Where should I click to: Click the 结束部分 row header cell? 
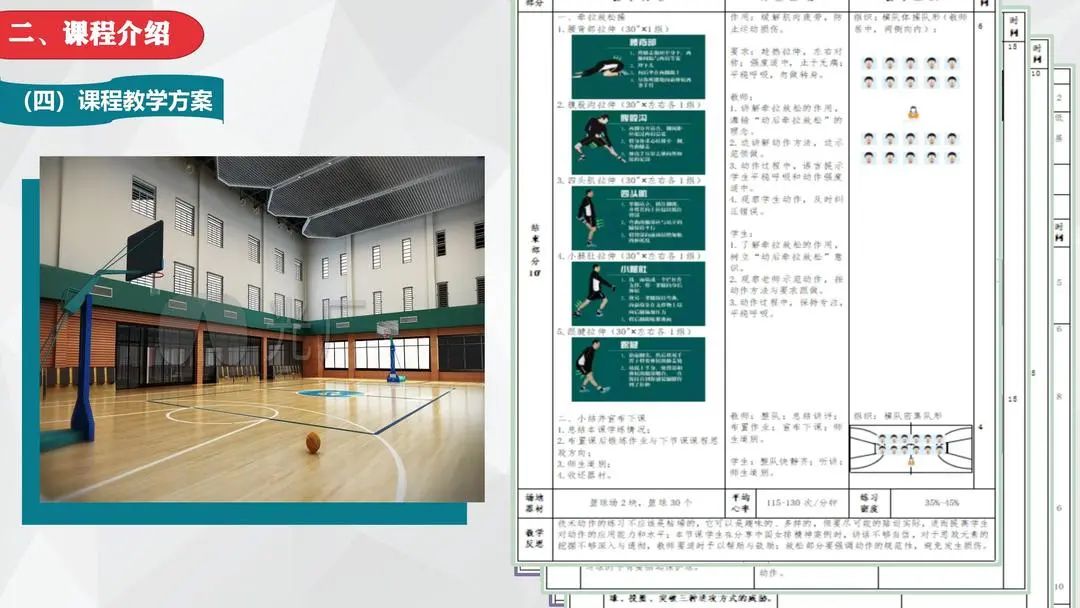(535, 250)
